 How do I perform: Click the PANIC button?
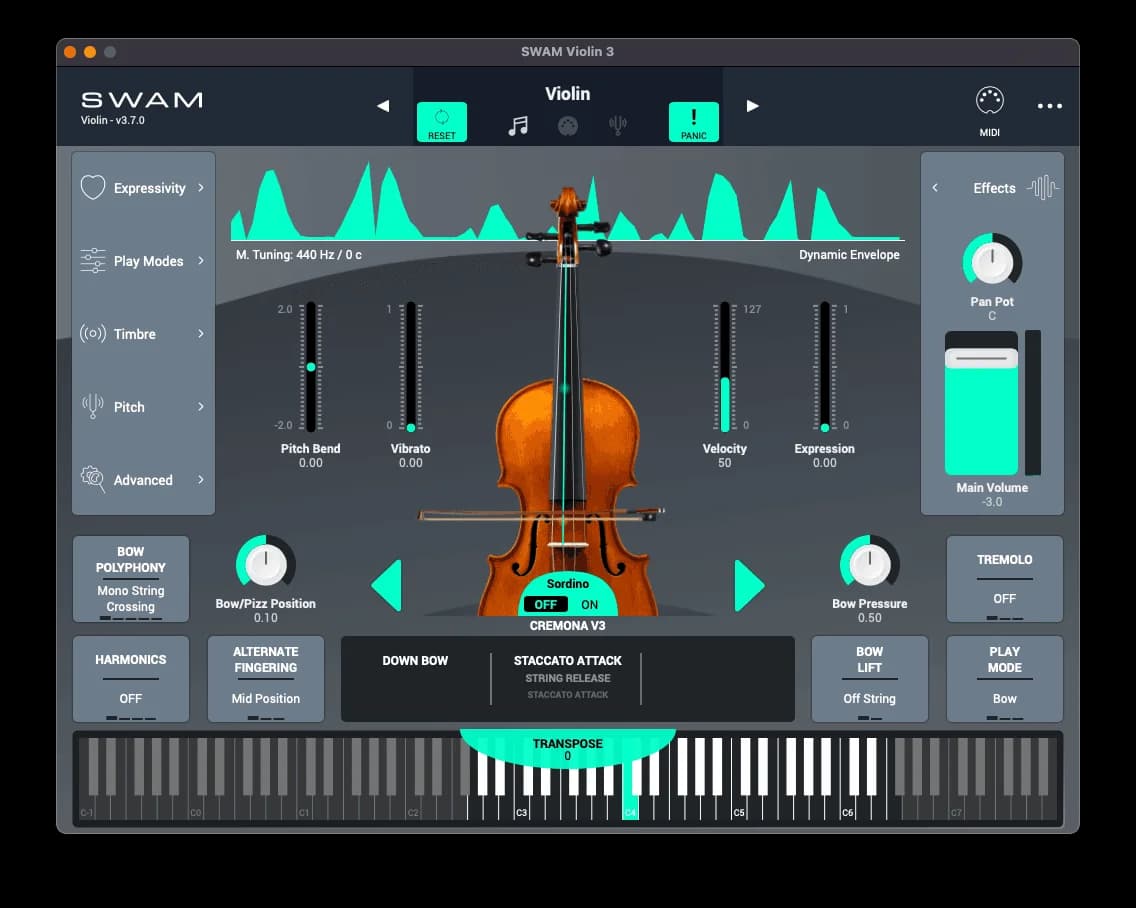pyautogui.click(x=693, y=121)
